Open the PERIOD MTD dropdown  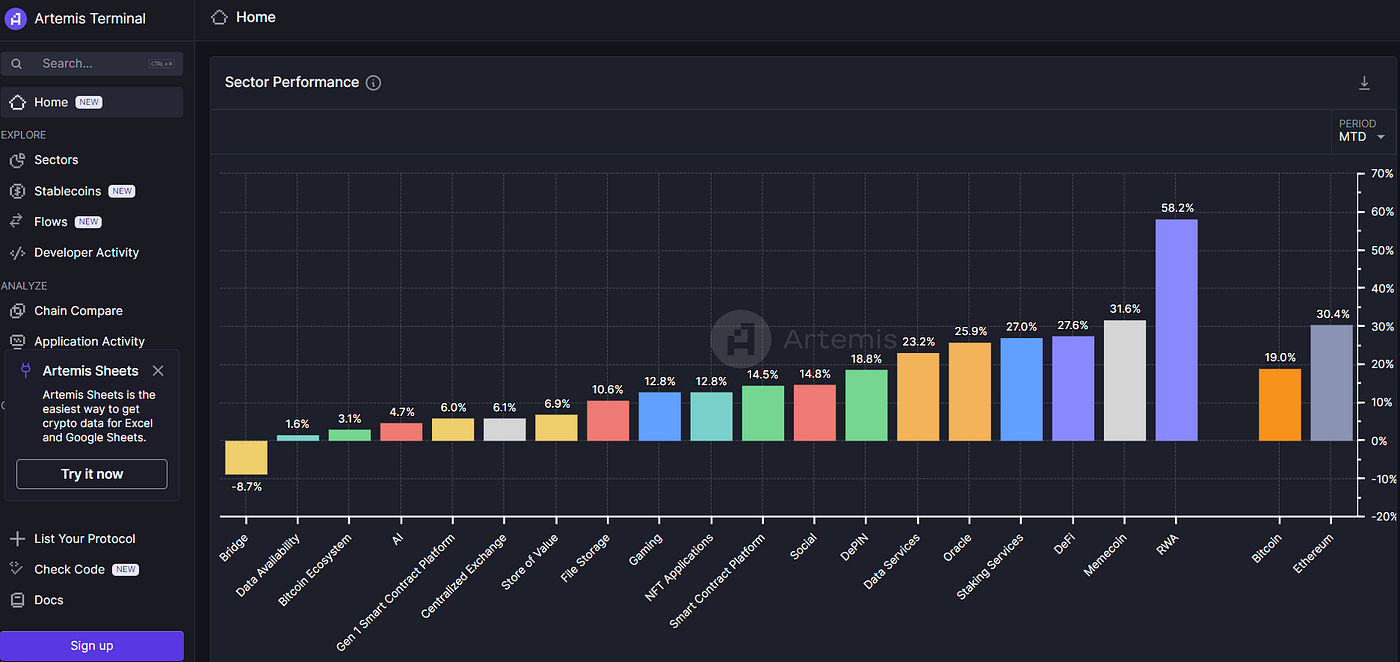[x=1362, y=131]
